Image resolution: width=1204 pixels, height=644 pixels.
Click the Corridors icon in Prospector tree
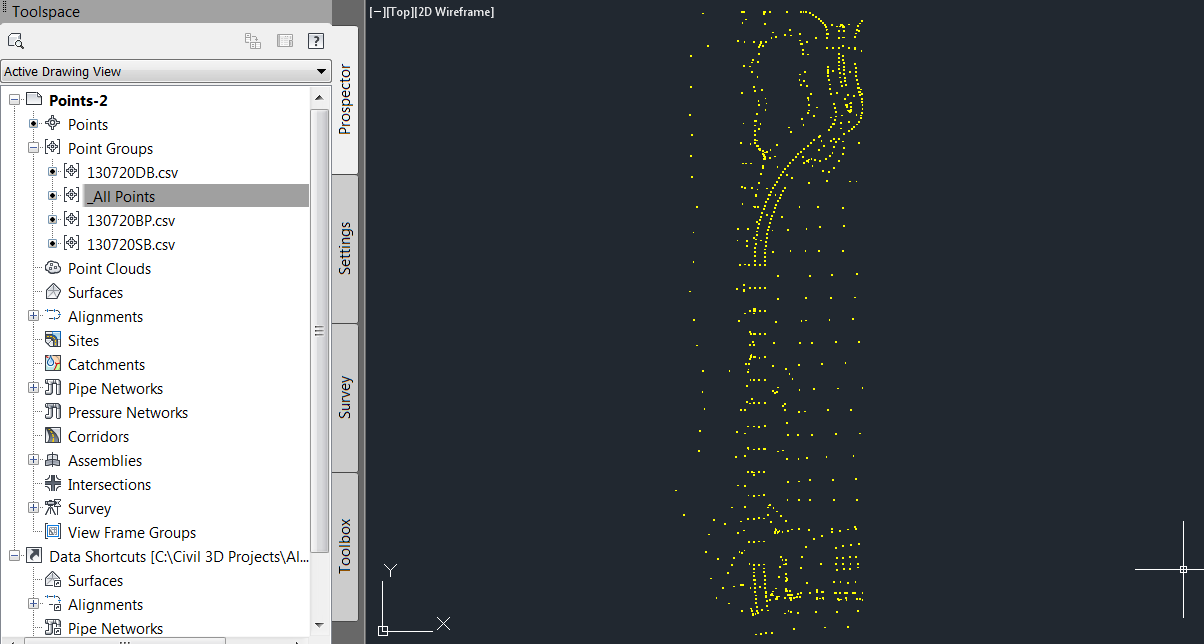coord(54,436)
